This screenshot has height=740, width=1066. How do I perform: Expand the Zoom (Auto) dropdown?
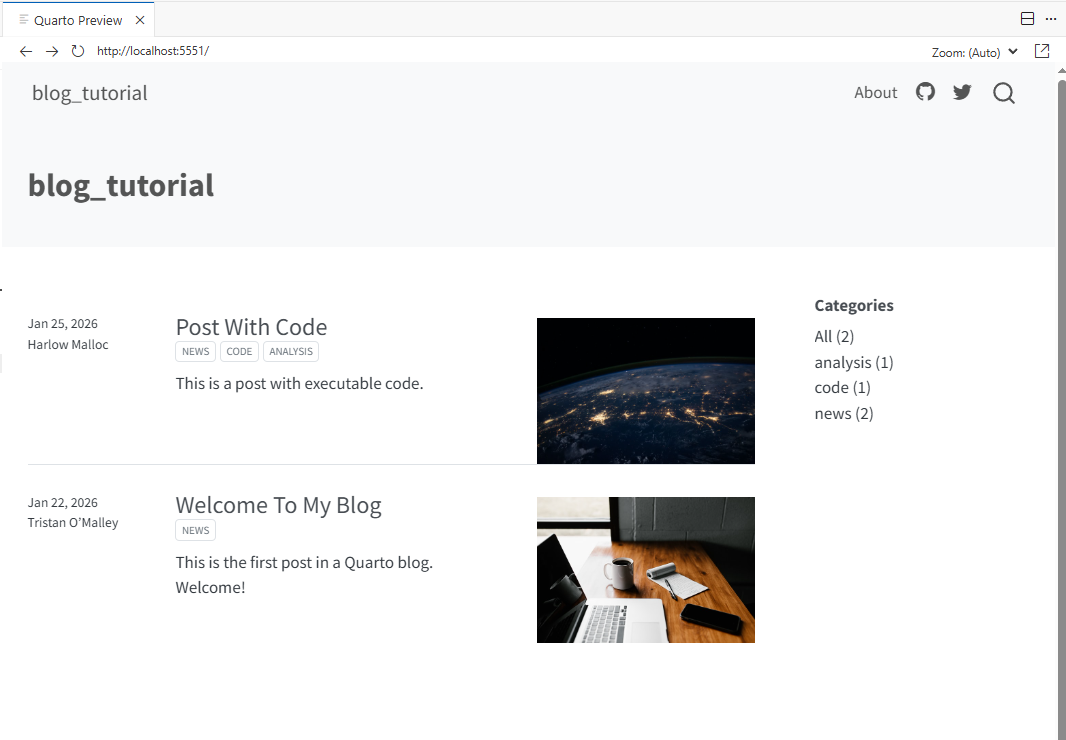click(974, 52)
